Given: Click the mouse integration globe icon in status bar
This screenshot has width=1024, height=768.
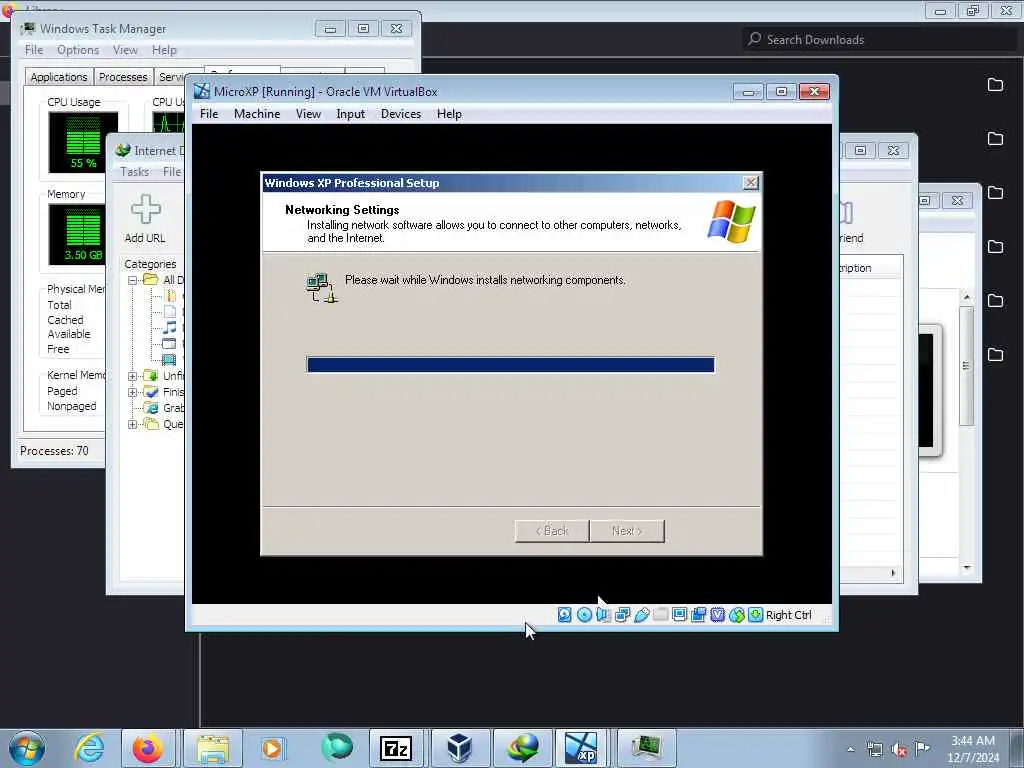Looking at the screenshot, I should pyautogui.click(x=737, y=615).
